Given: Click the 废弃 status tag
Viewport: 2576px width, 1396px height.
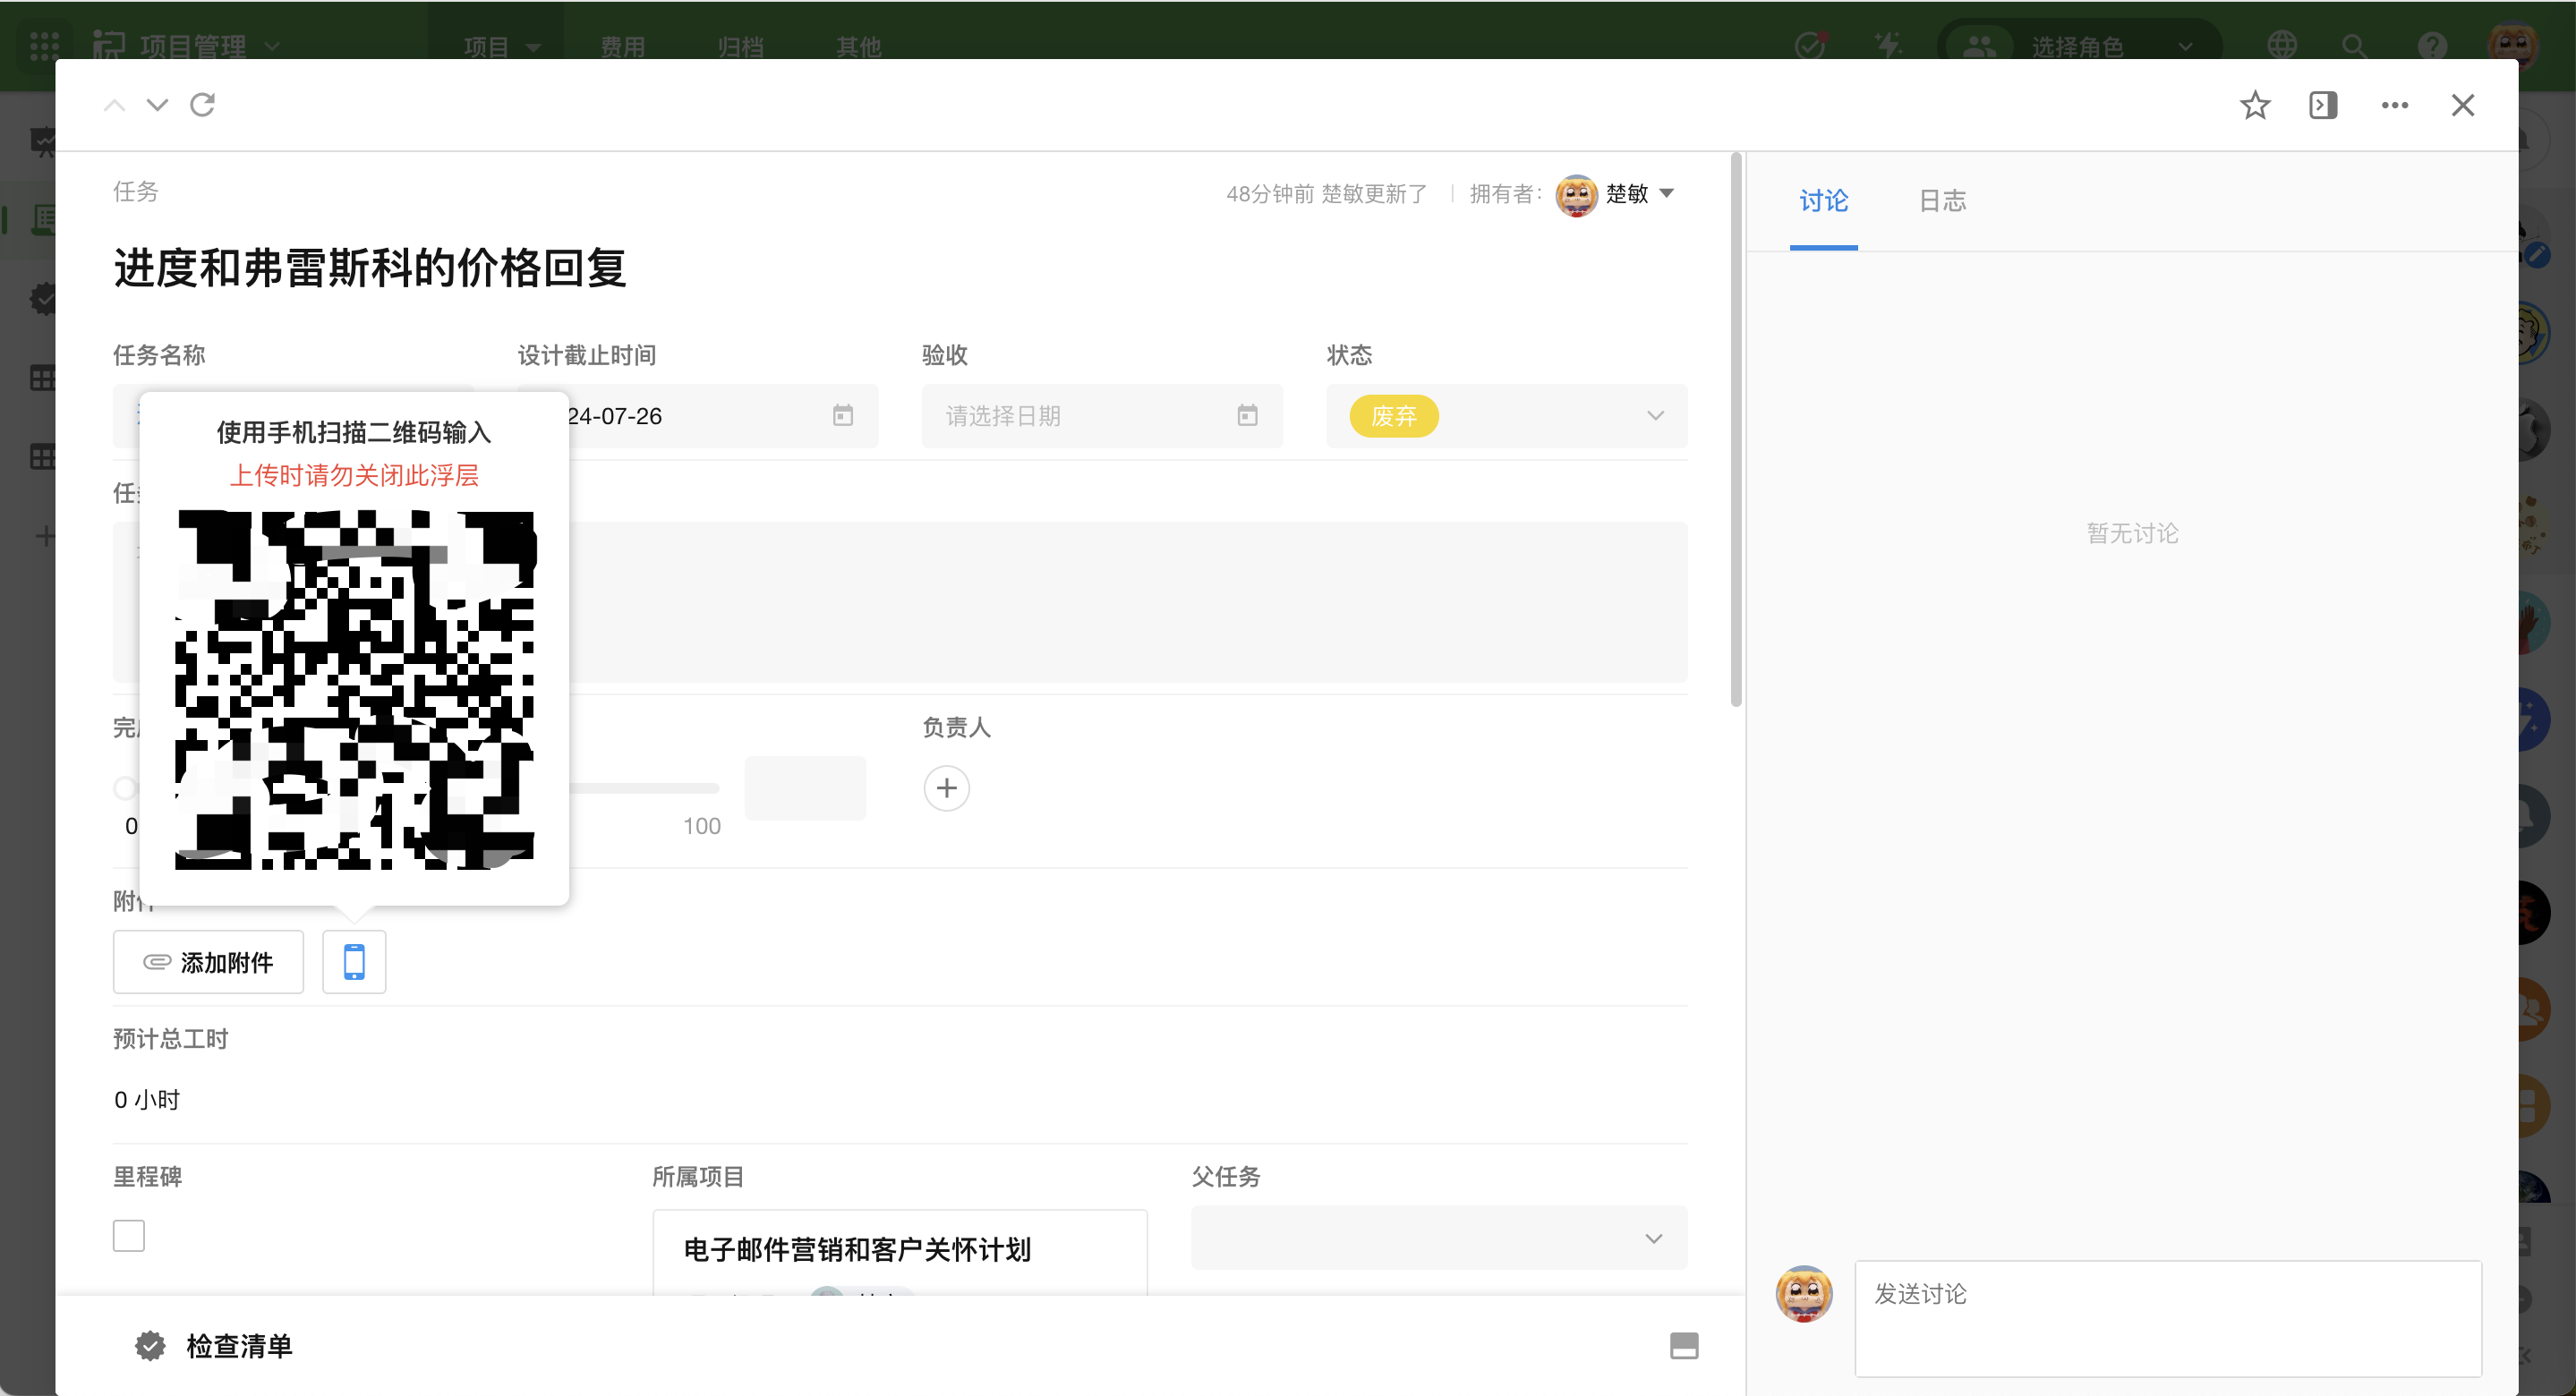Looking at the screenshot, I should [1394, 416].
